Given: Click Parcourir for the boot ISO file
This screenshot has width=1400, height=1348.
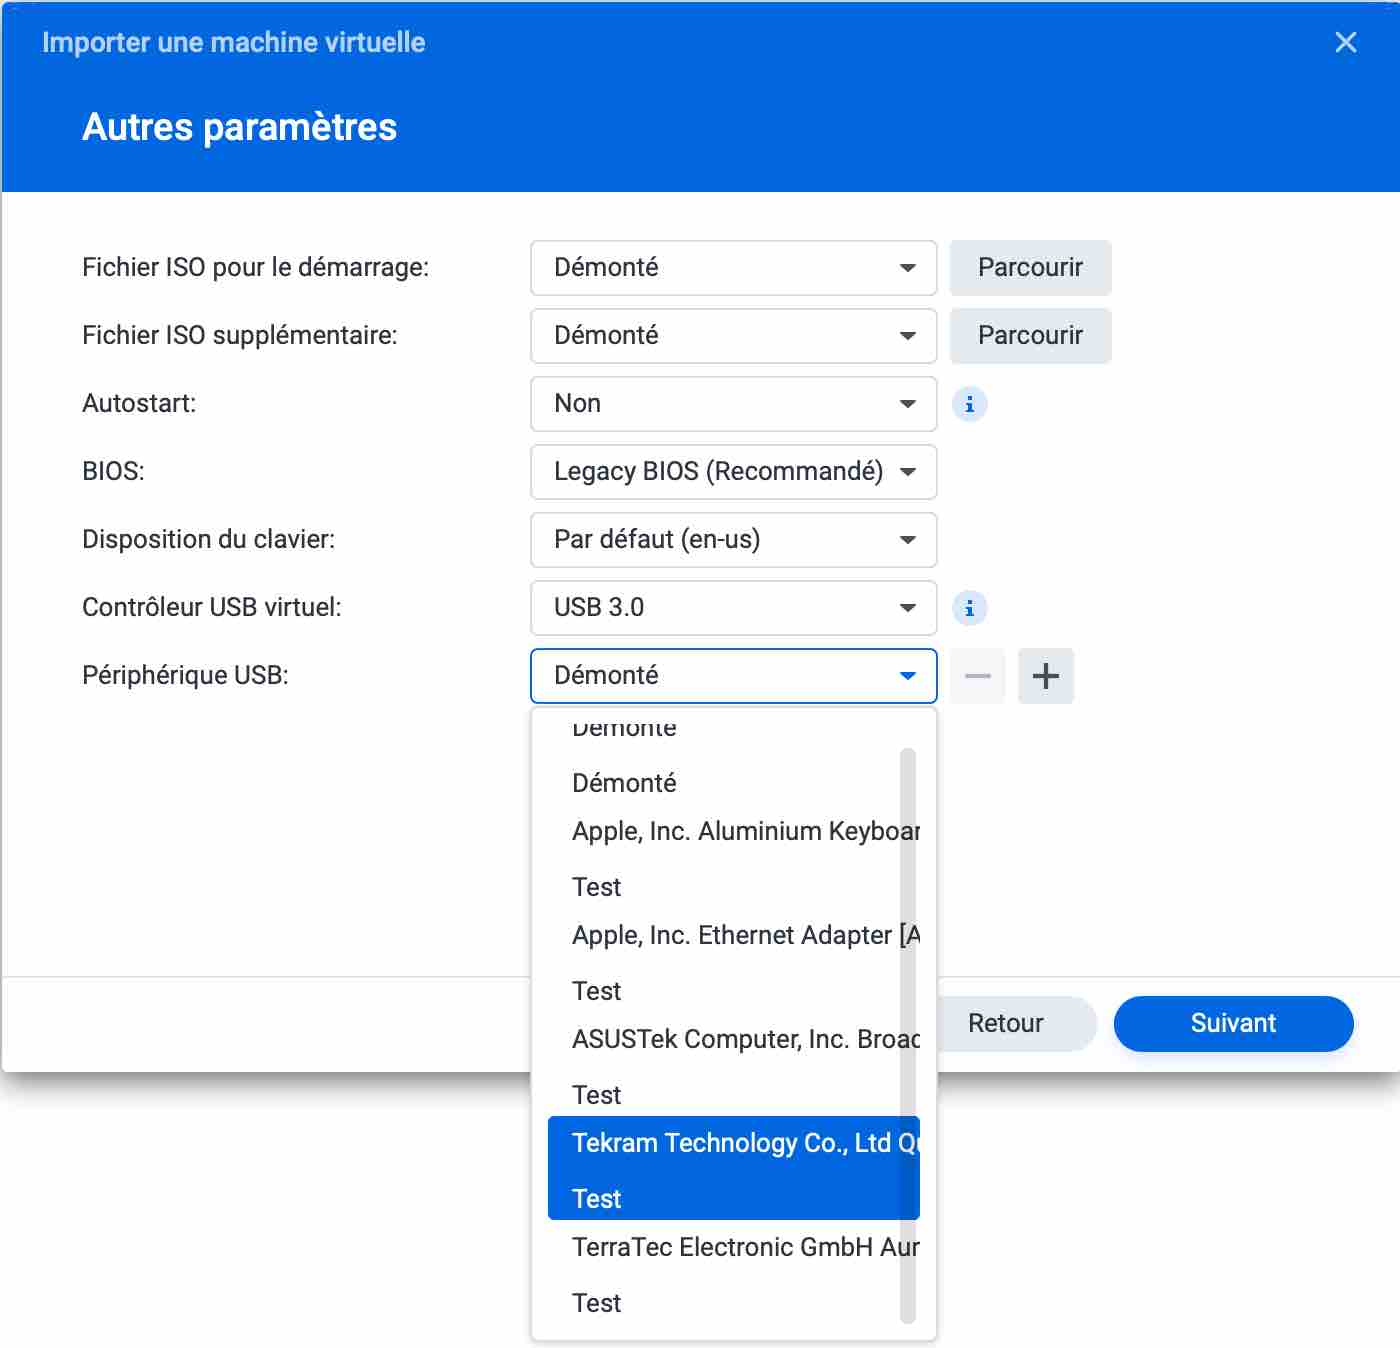Looking at the screenshot, I should point(1030,268).
